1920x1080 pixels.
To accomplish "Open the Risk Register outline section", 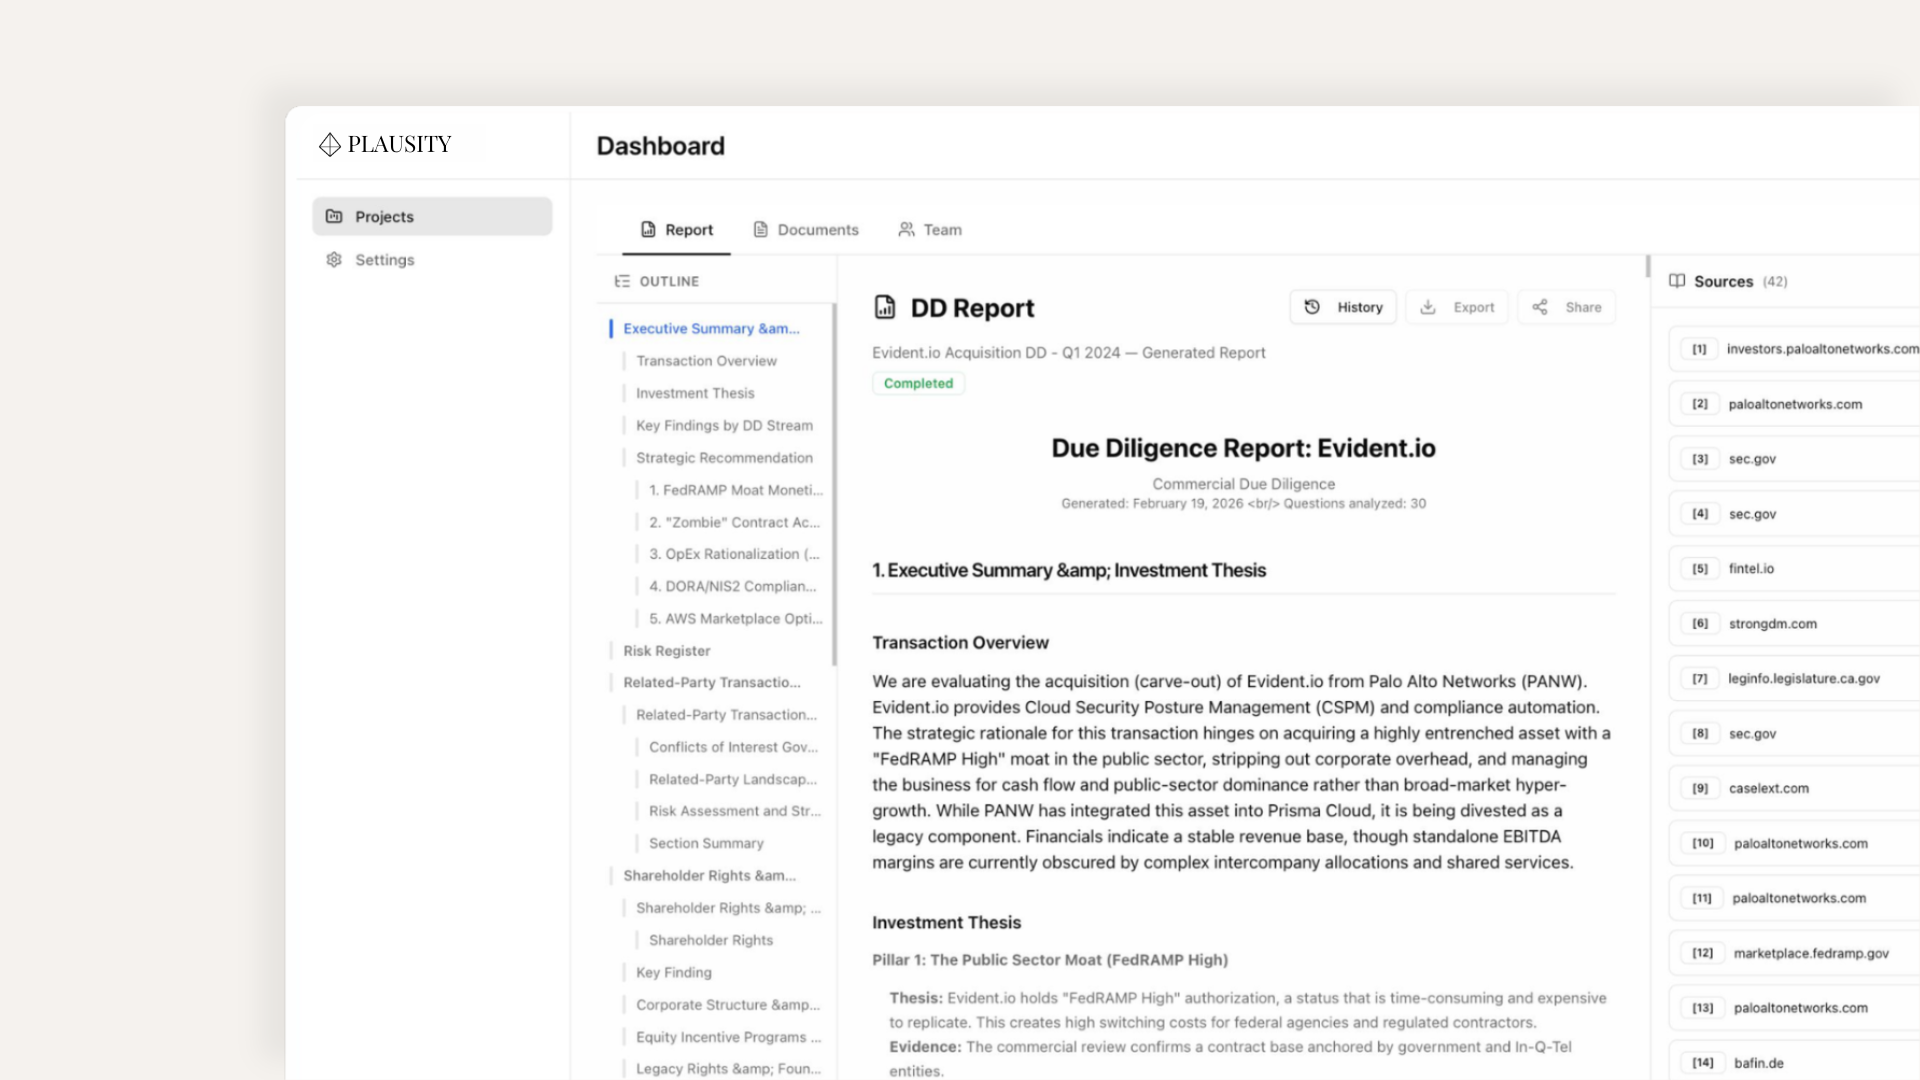I will [666, 650].
